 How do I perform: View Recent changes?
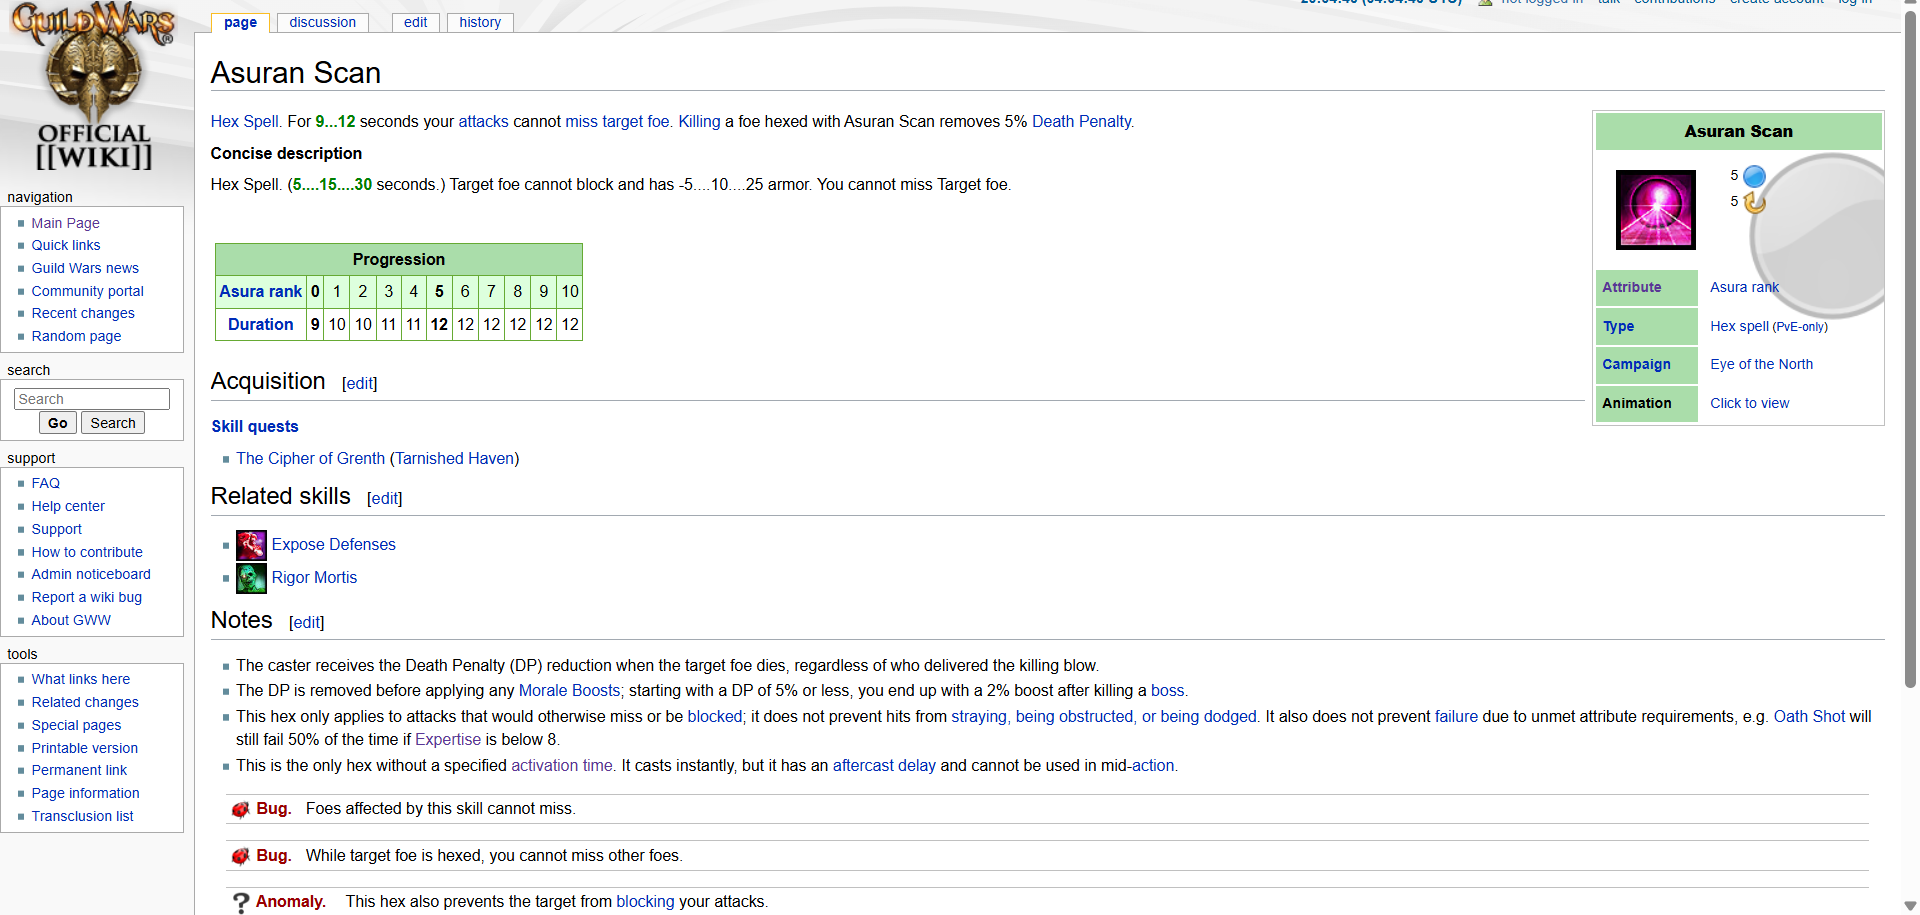coord(83,313)
